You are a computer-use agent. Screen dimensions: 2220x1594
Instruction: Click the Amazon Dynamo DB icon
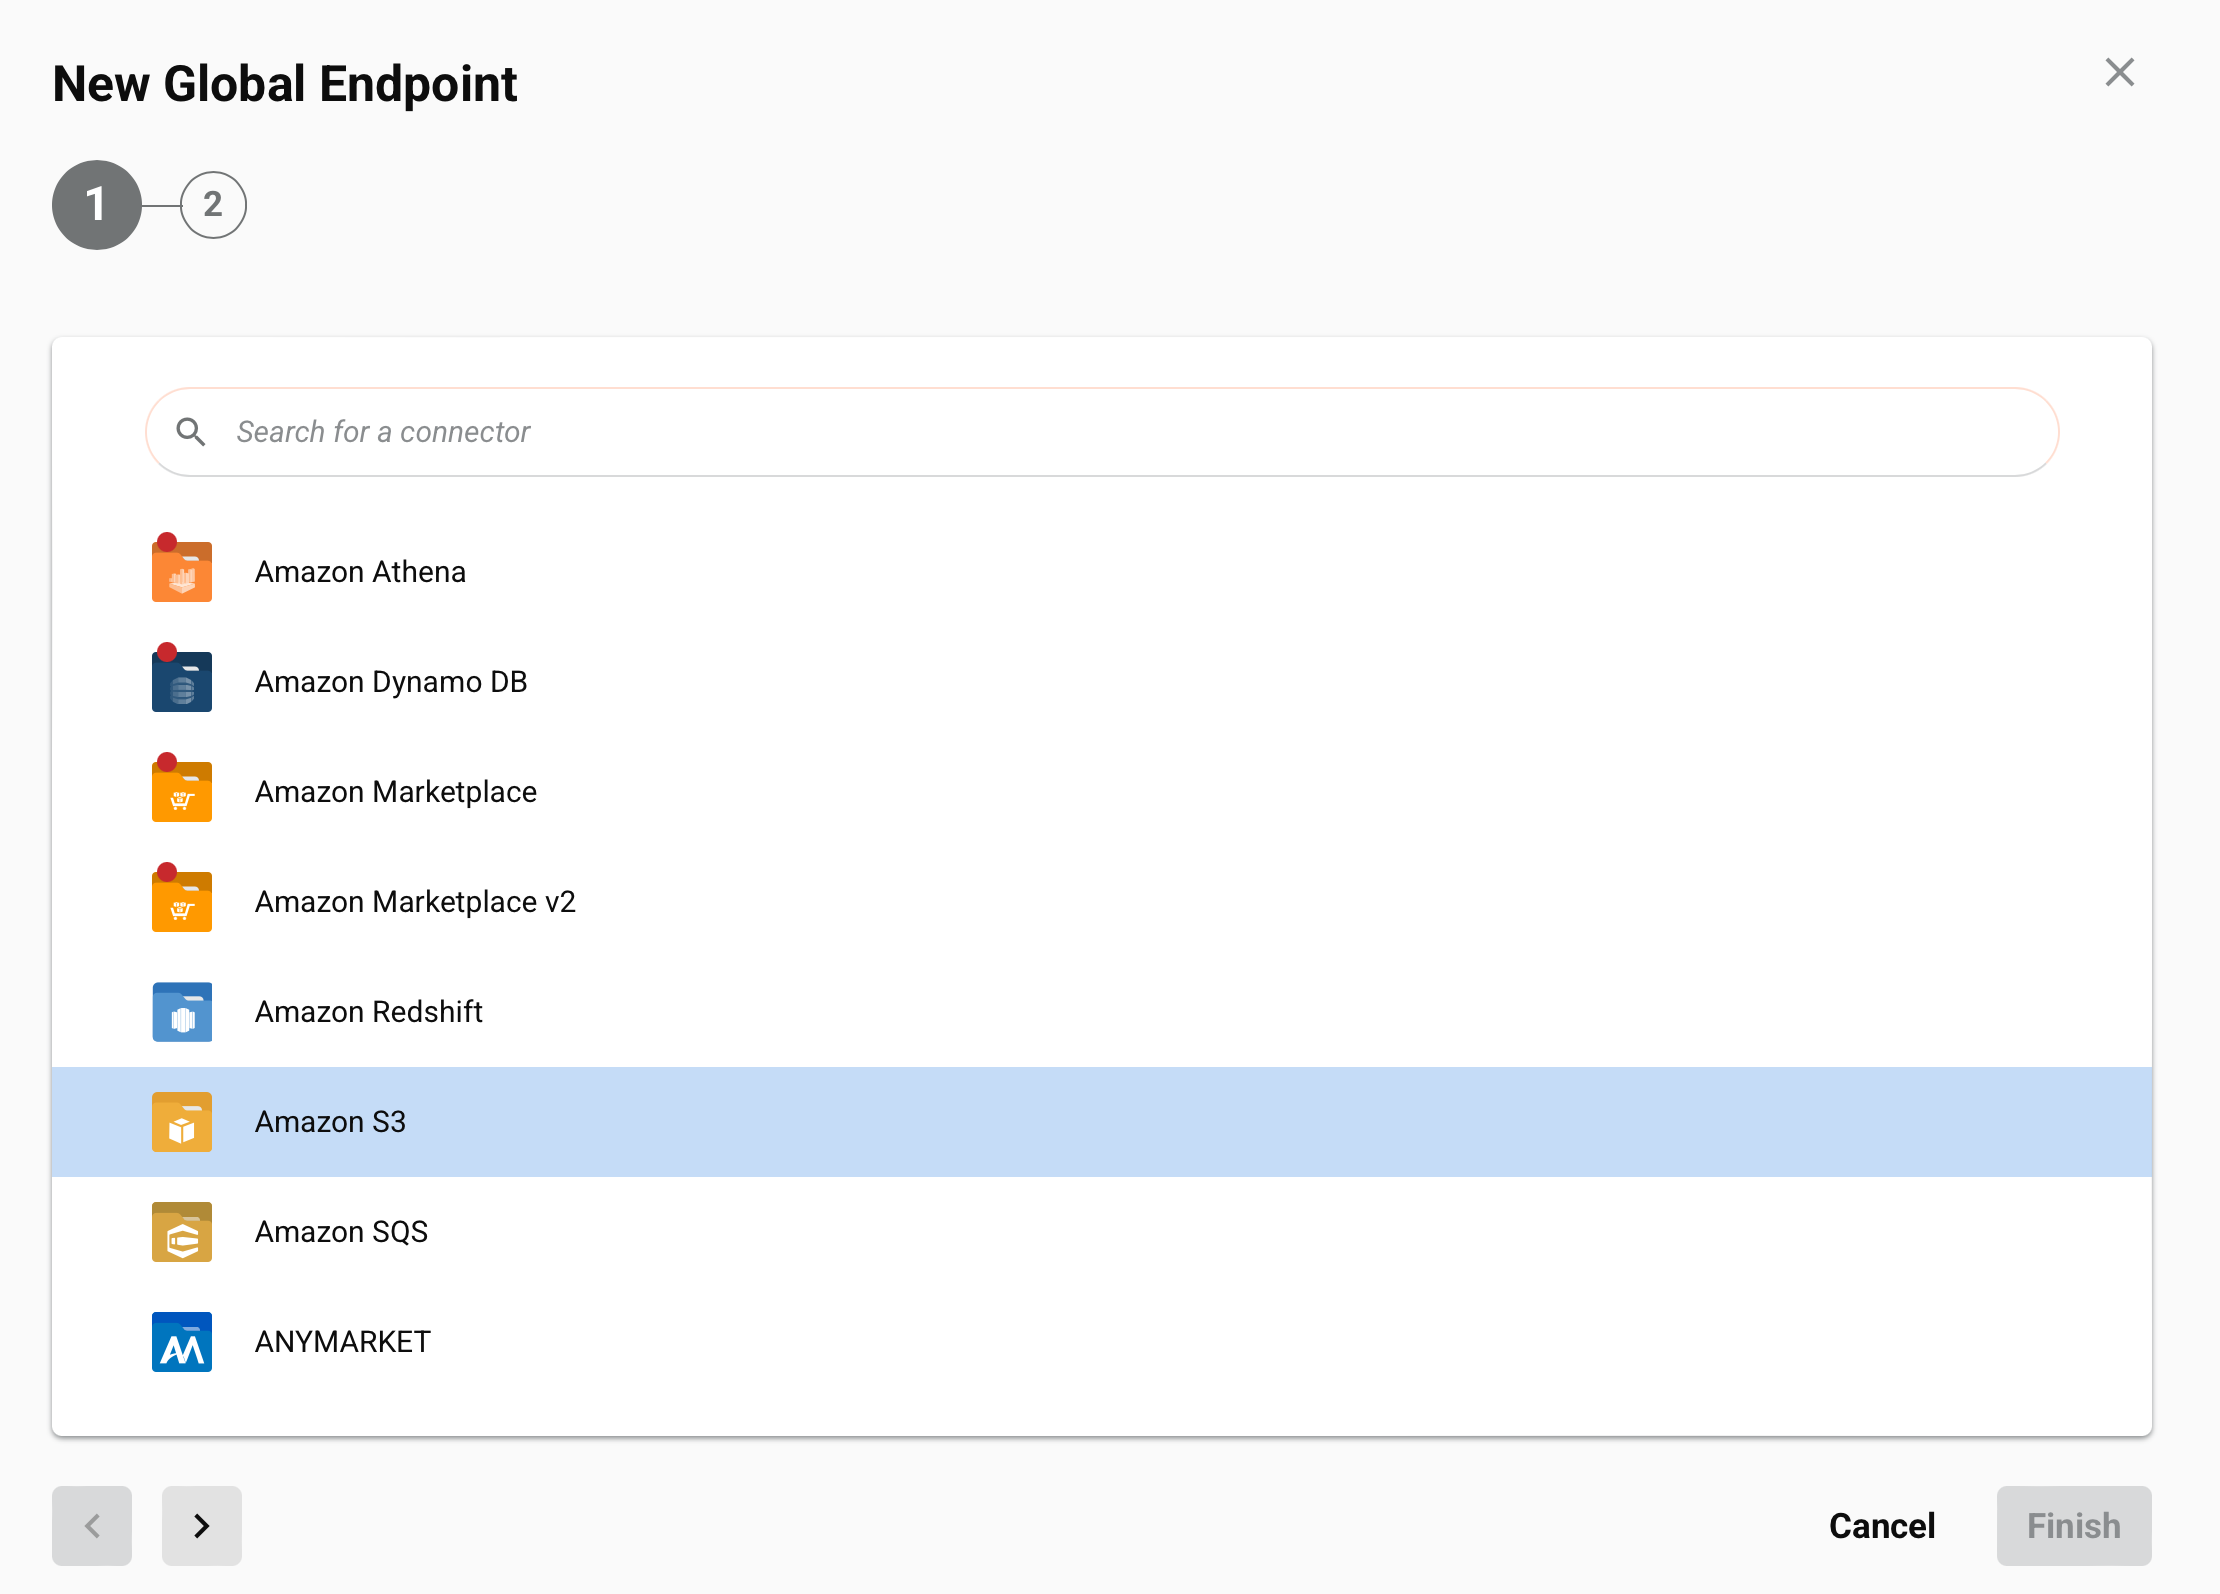coord(181,681)
